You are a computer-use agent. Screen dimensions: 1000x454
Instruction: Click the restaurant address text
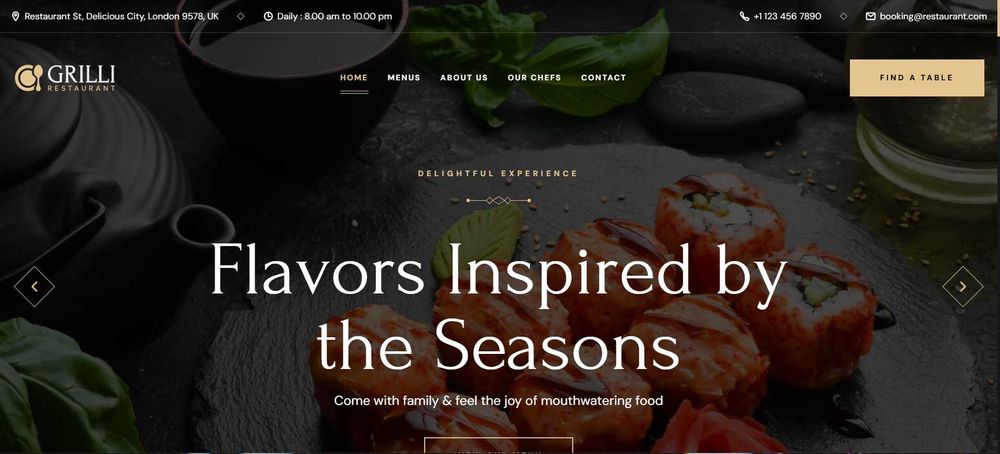(121, 17)
